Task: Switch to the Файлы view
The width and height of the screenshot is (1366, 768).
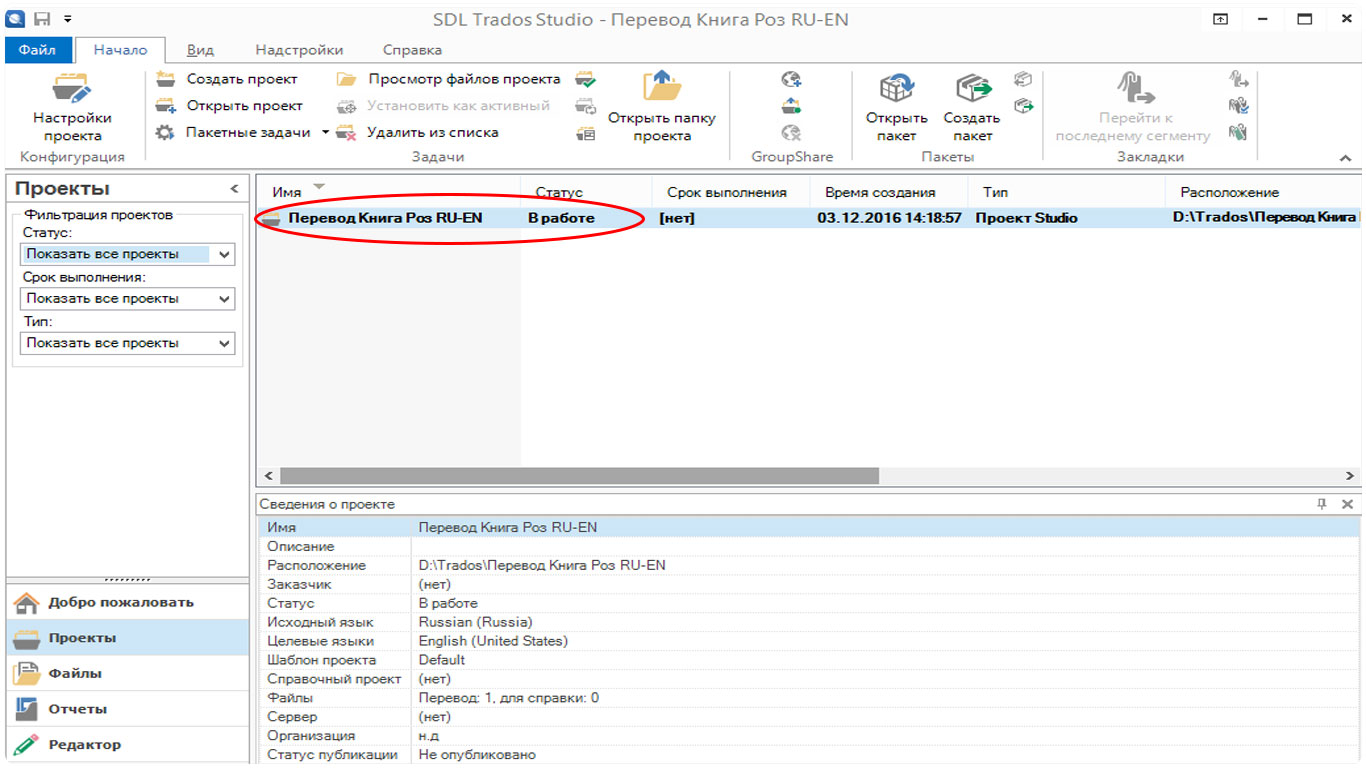Action: [128, 673]
